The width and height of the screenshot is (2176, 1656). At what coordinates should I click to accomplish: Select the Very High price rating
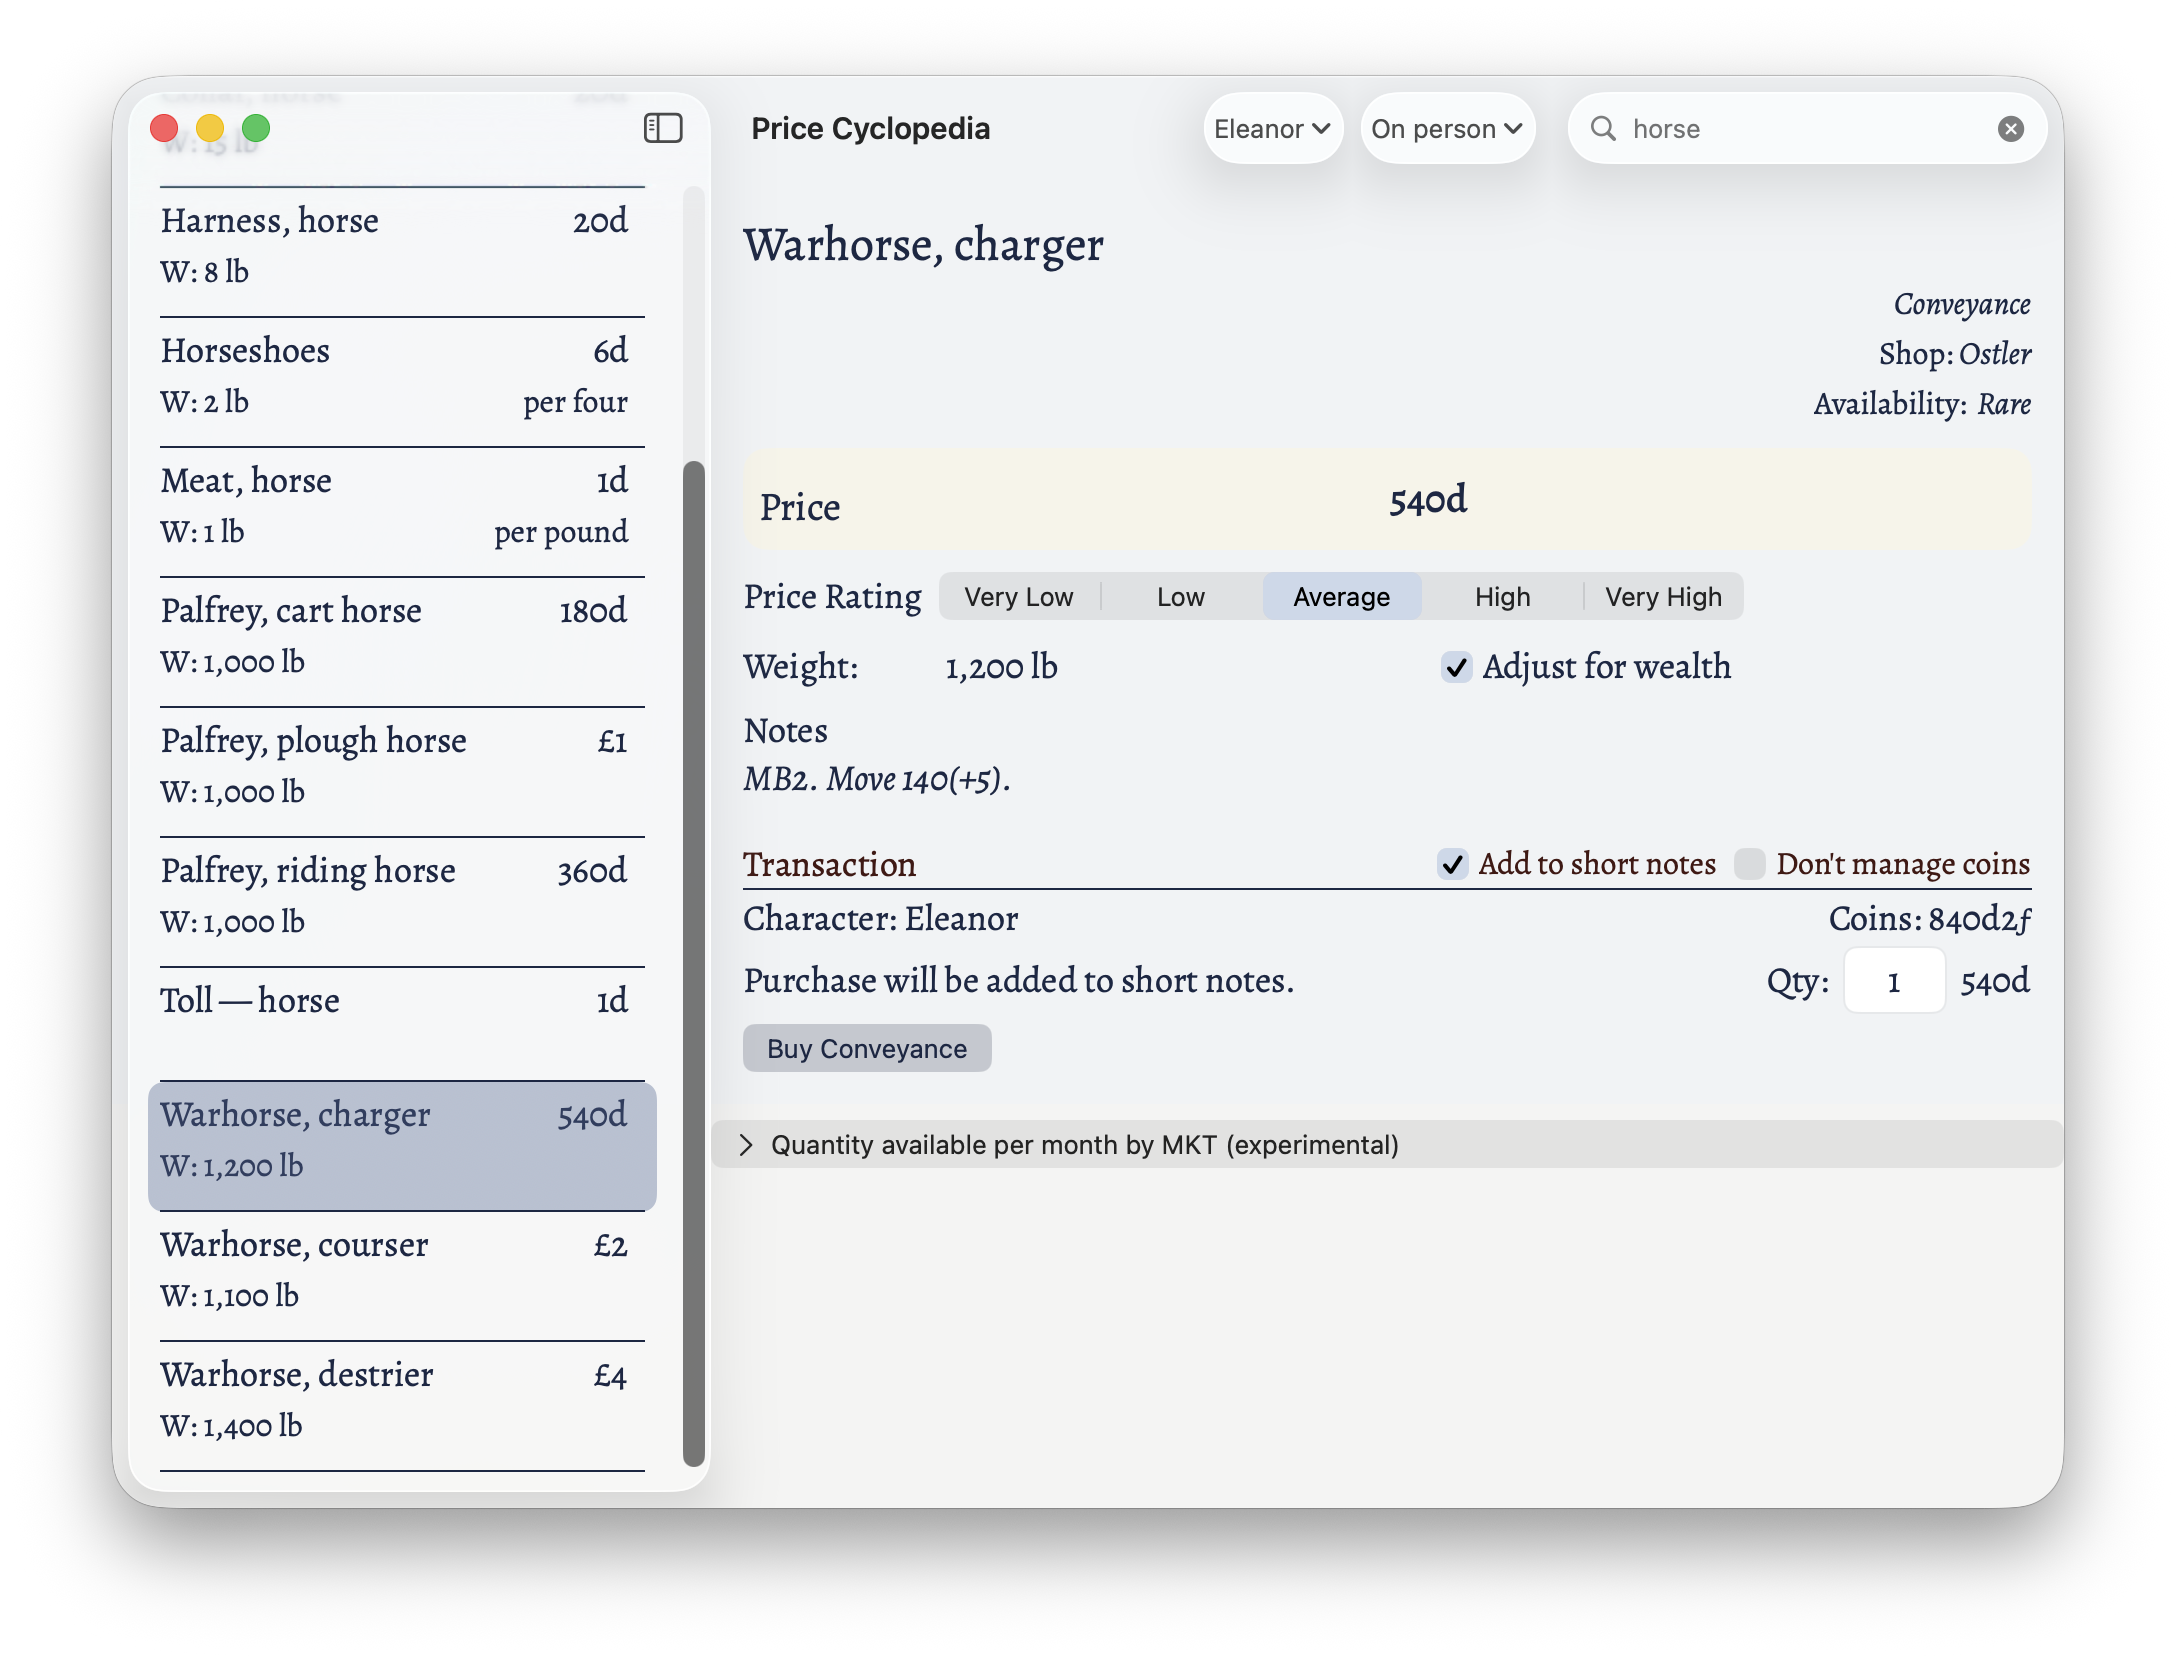tap(1663, 597)
